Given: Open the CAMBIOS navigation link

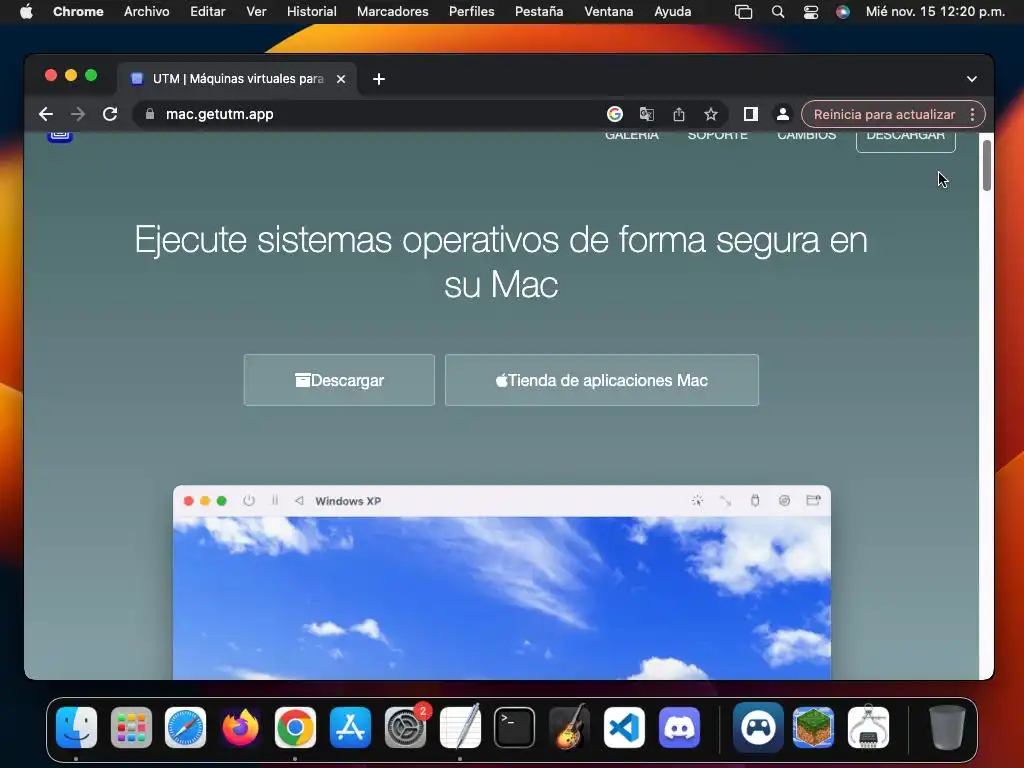Looking at the screenshot, I should coord(807,135).
